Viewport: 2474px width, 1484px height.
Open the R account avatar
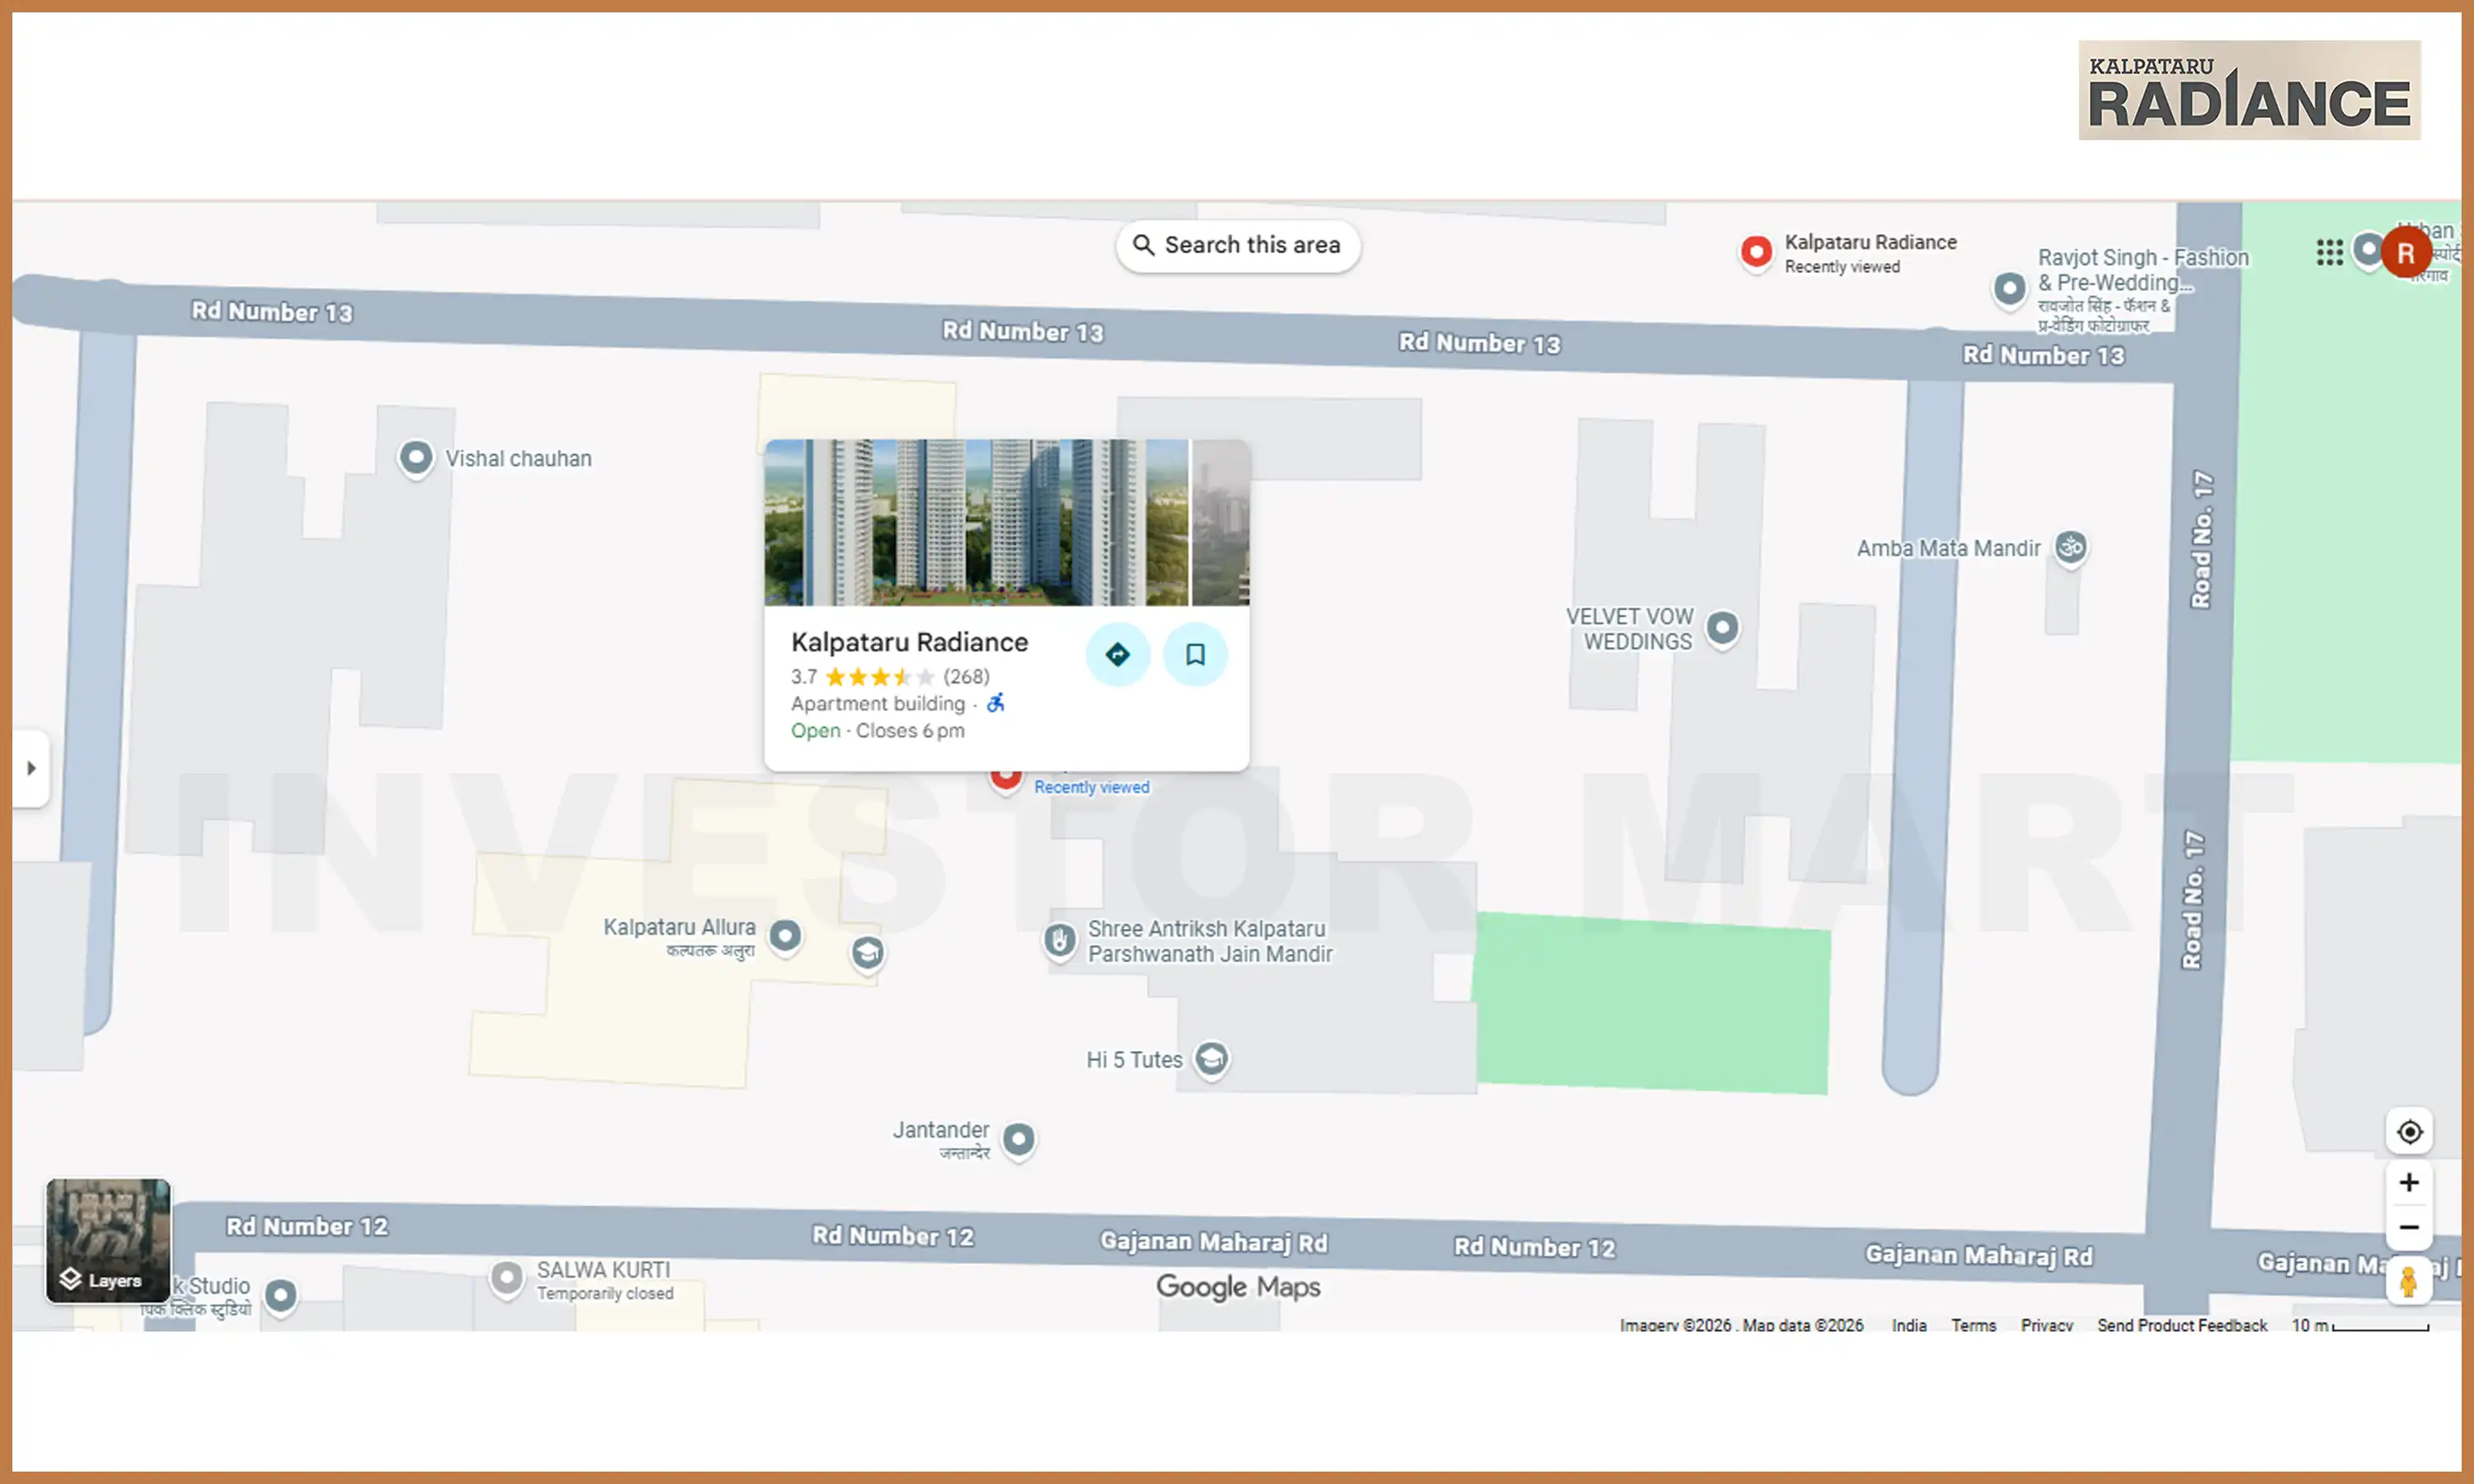[2405, 253]
